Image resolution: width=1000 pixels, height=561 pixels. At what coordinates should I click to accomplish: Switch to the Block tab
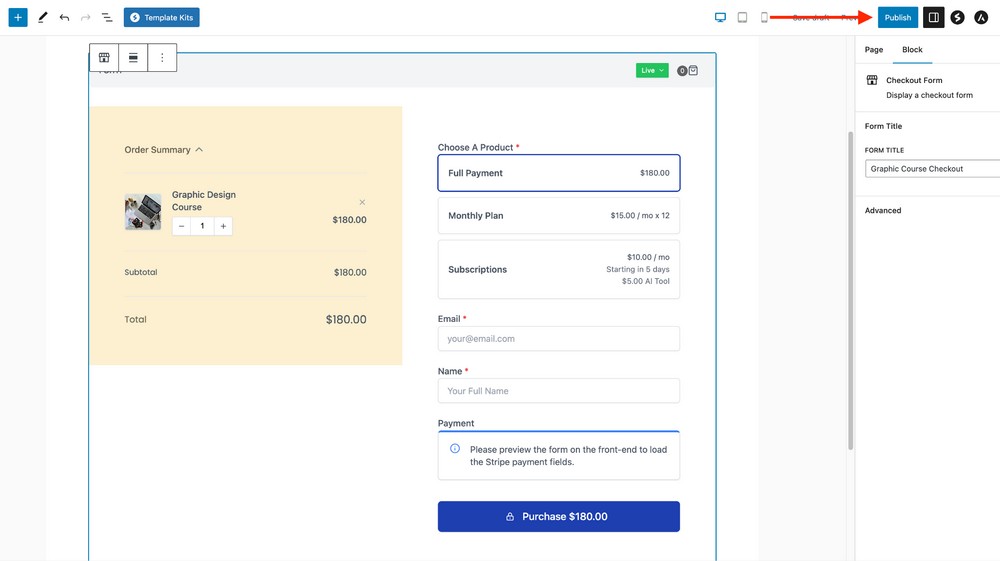point(912,50)
